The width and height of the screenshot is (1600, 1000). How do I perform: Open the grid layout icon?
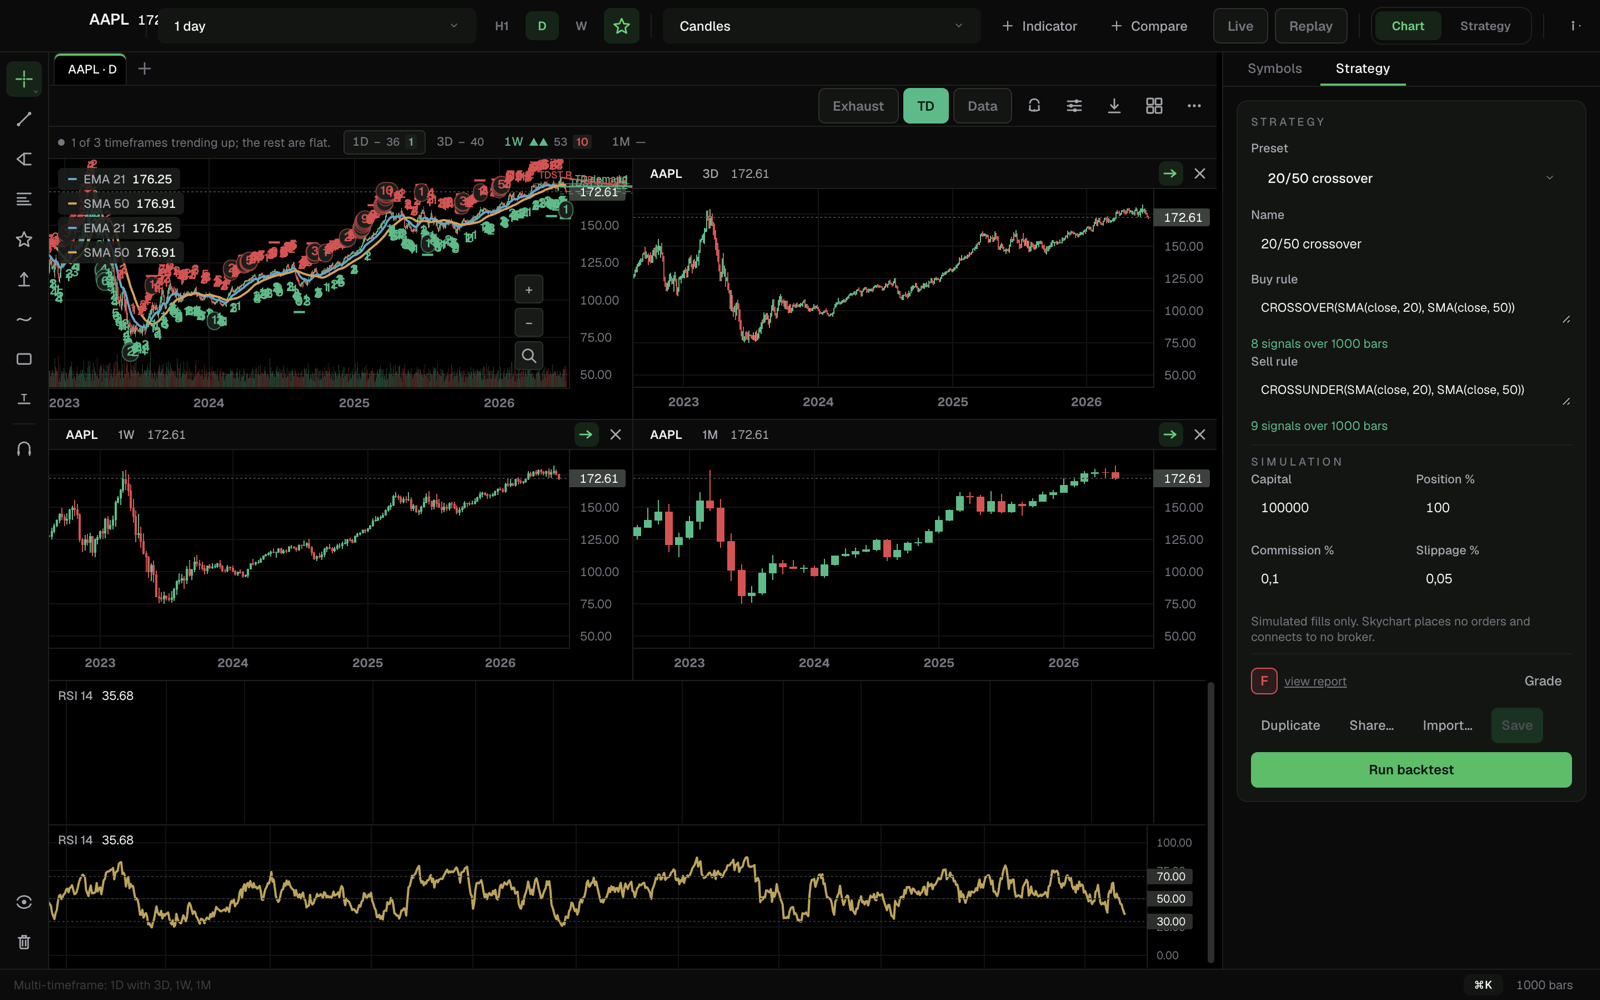1154,106
